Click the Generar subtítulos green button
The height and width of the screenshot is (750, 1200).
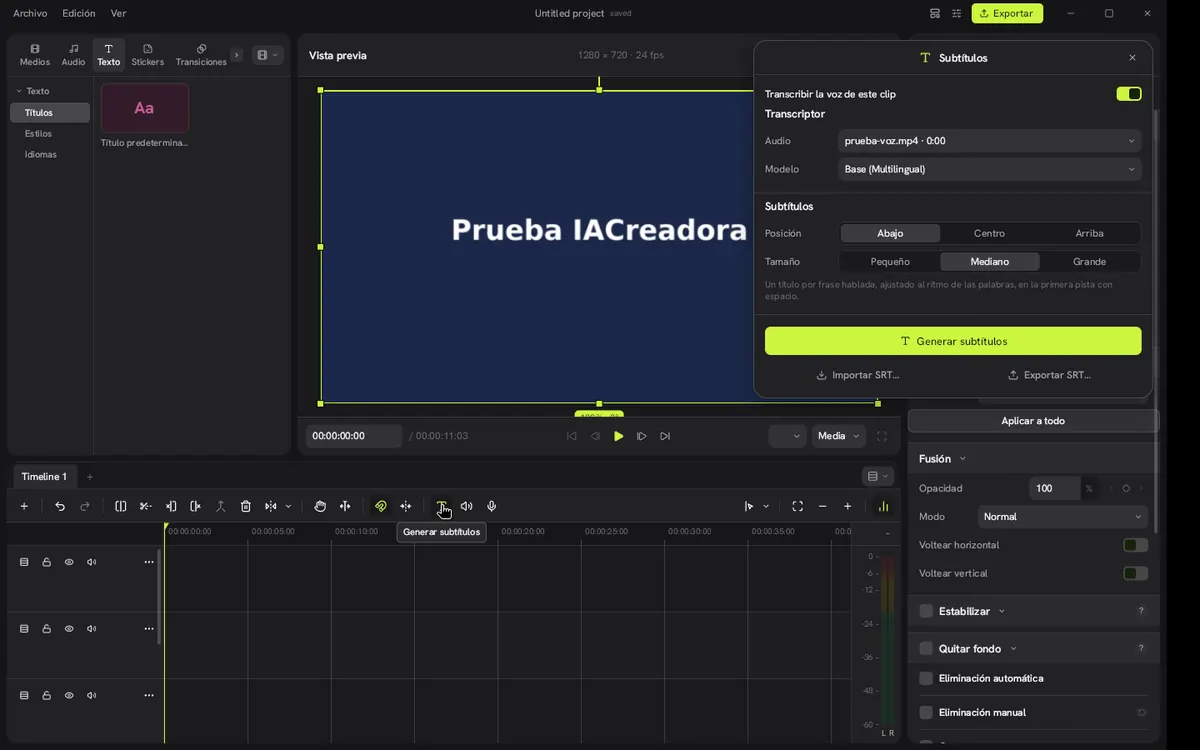tap(953, 341)
